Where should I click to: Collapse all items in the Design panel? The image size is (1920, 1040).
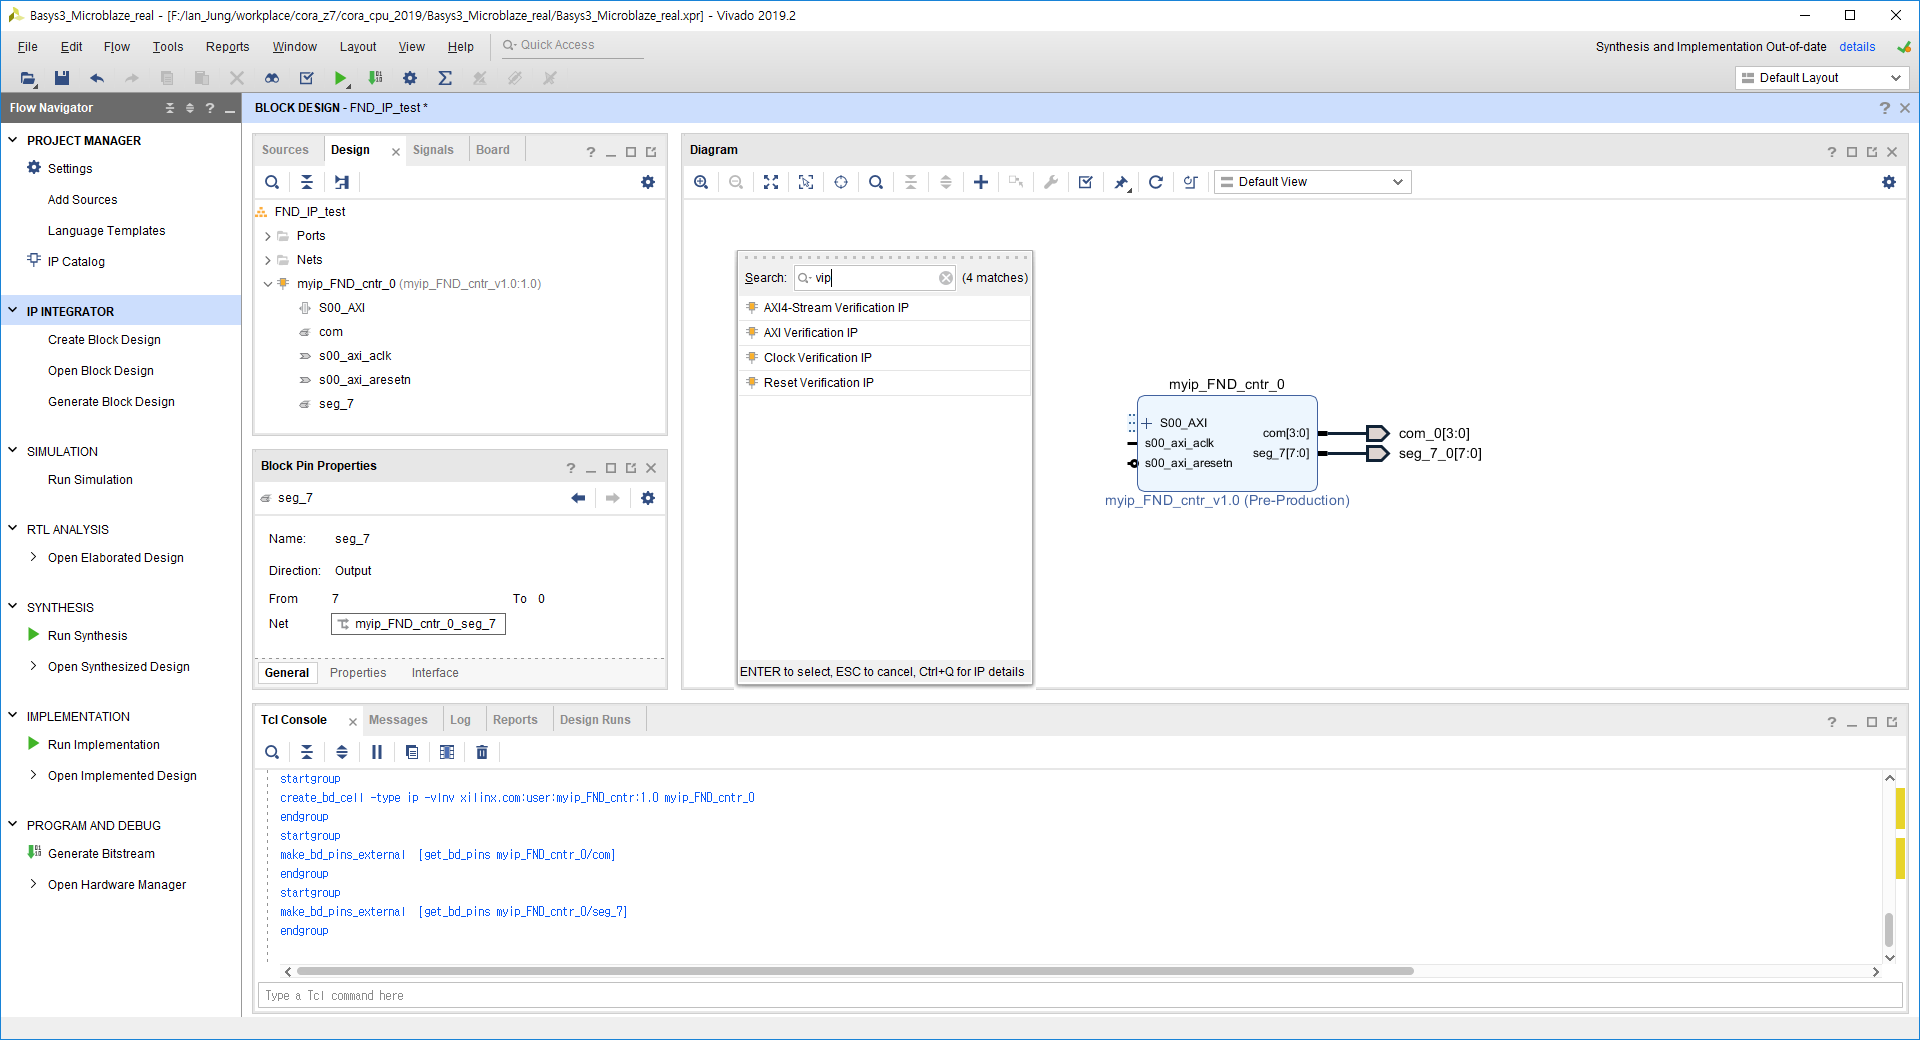[x=307, y=182]
